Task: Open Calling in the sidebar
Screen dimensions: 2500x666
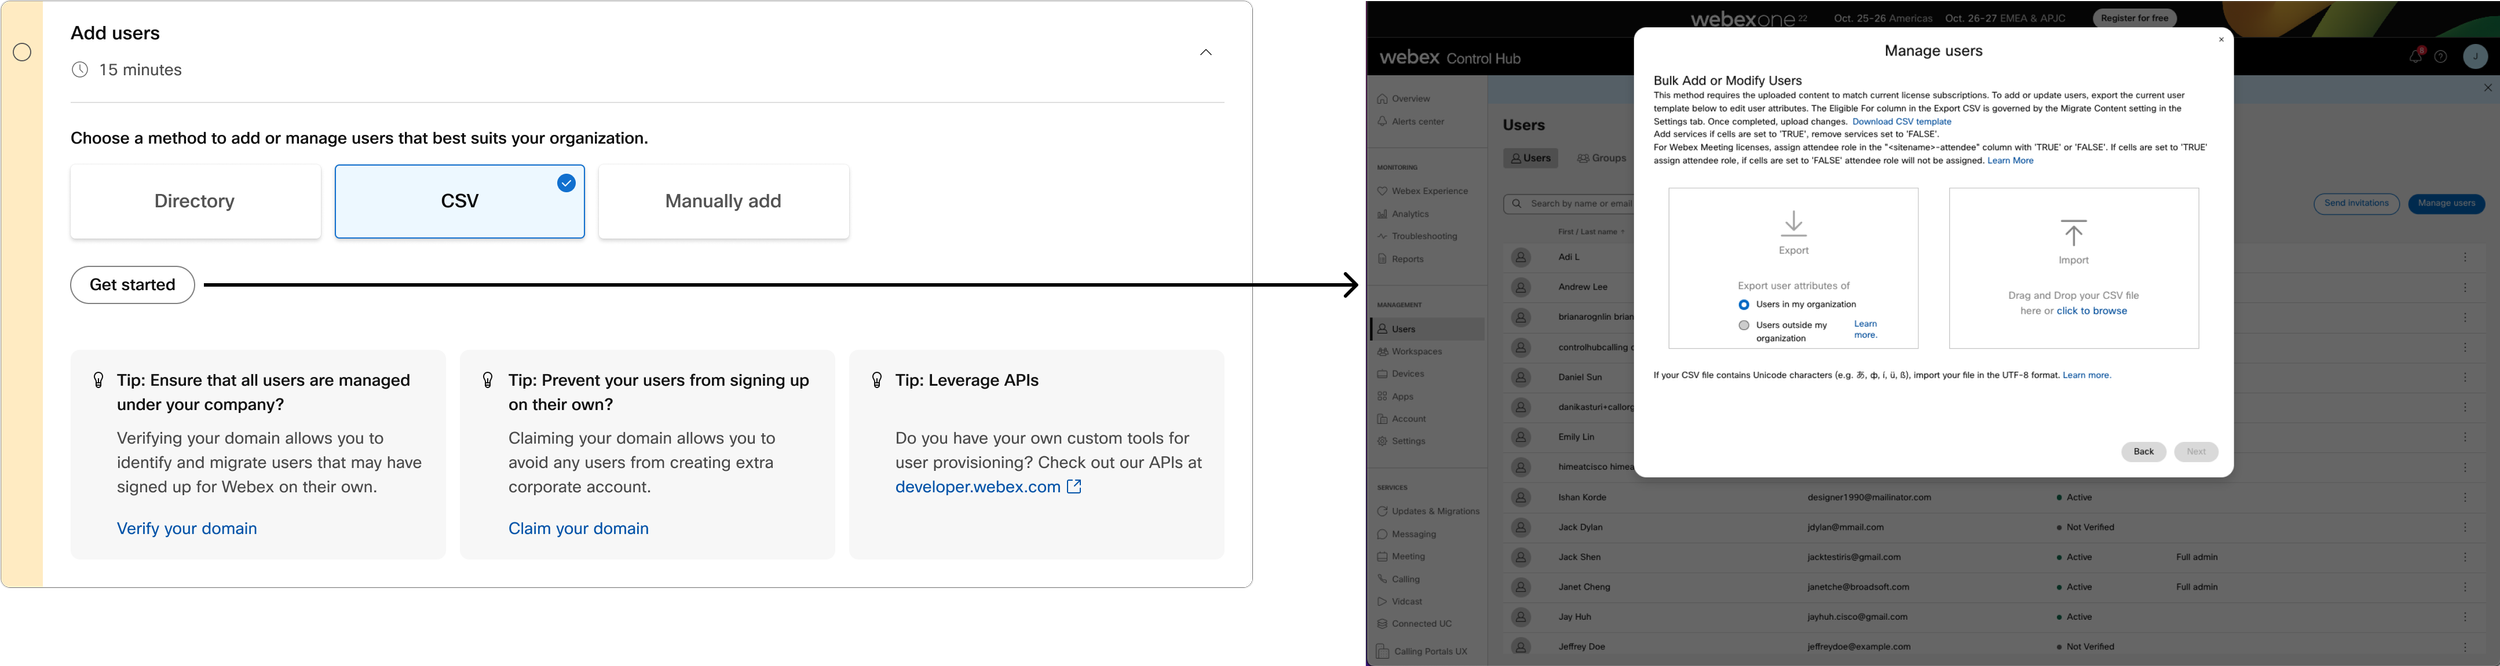Action: pos(1397,579)
